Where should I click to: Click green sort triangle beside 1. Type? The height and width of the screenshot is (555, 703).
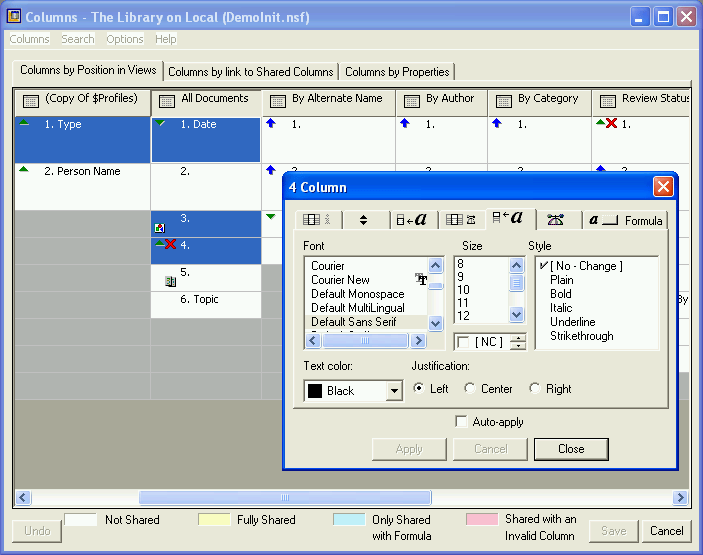pyautogui.click(x=24, y=122)
